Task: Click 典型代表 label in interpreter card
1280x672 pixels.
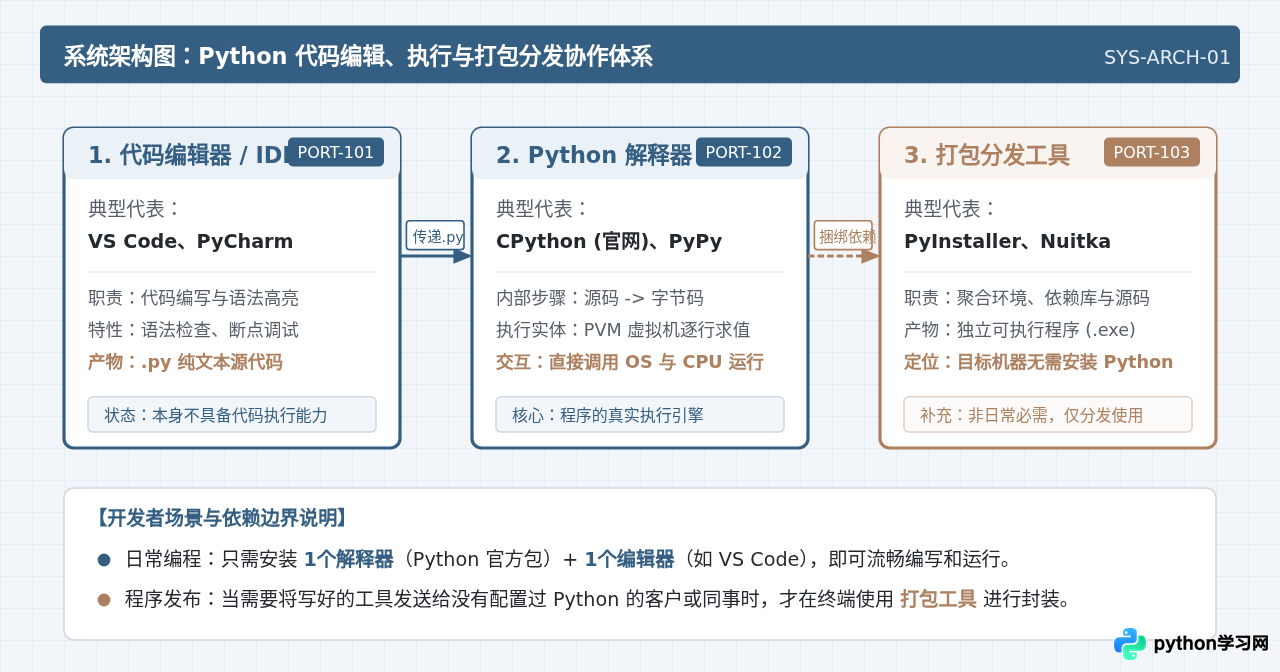Action: click(x=543, y=209)
